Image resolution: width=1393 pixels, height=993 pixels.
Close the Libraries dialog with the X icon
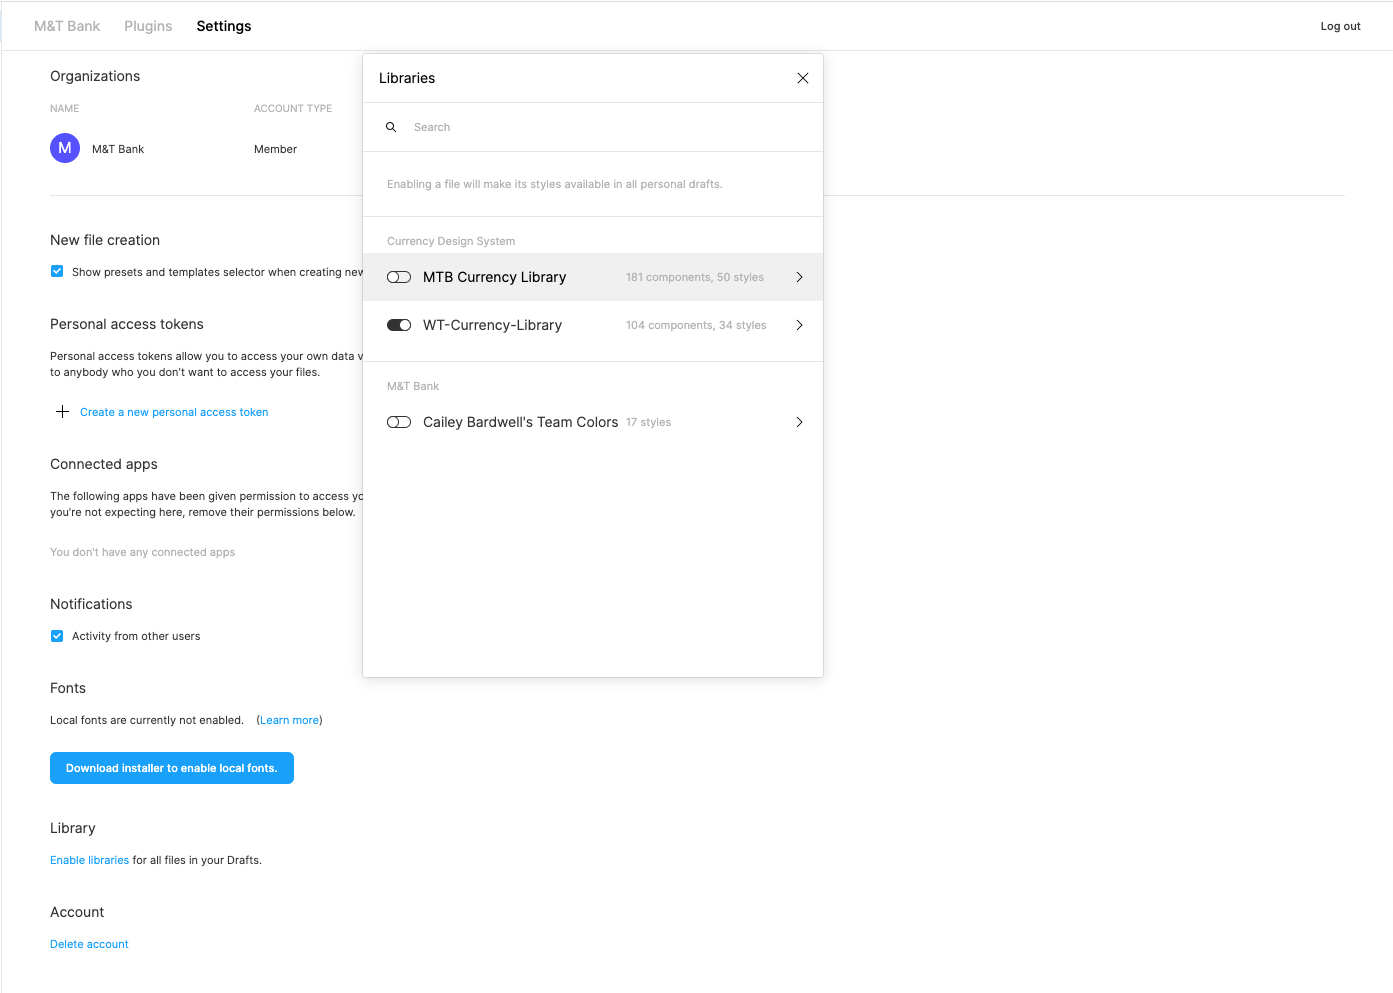click(x=802, y=77)
